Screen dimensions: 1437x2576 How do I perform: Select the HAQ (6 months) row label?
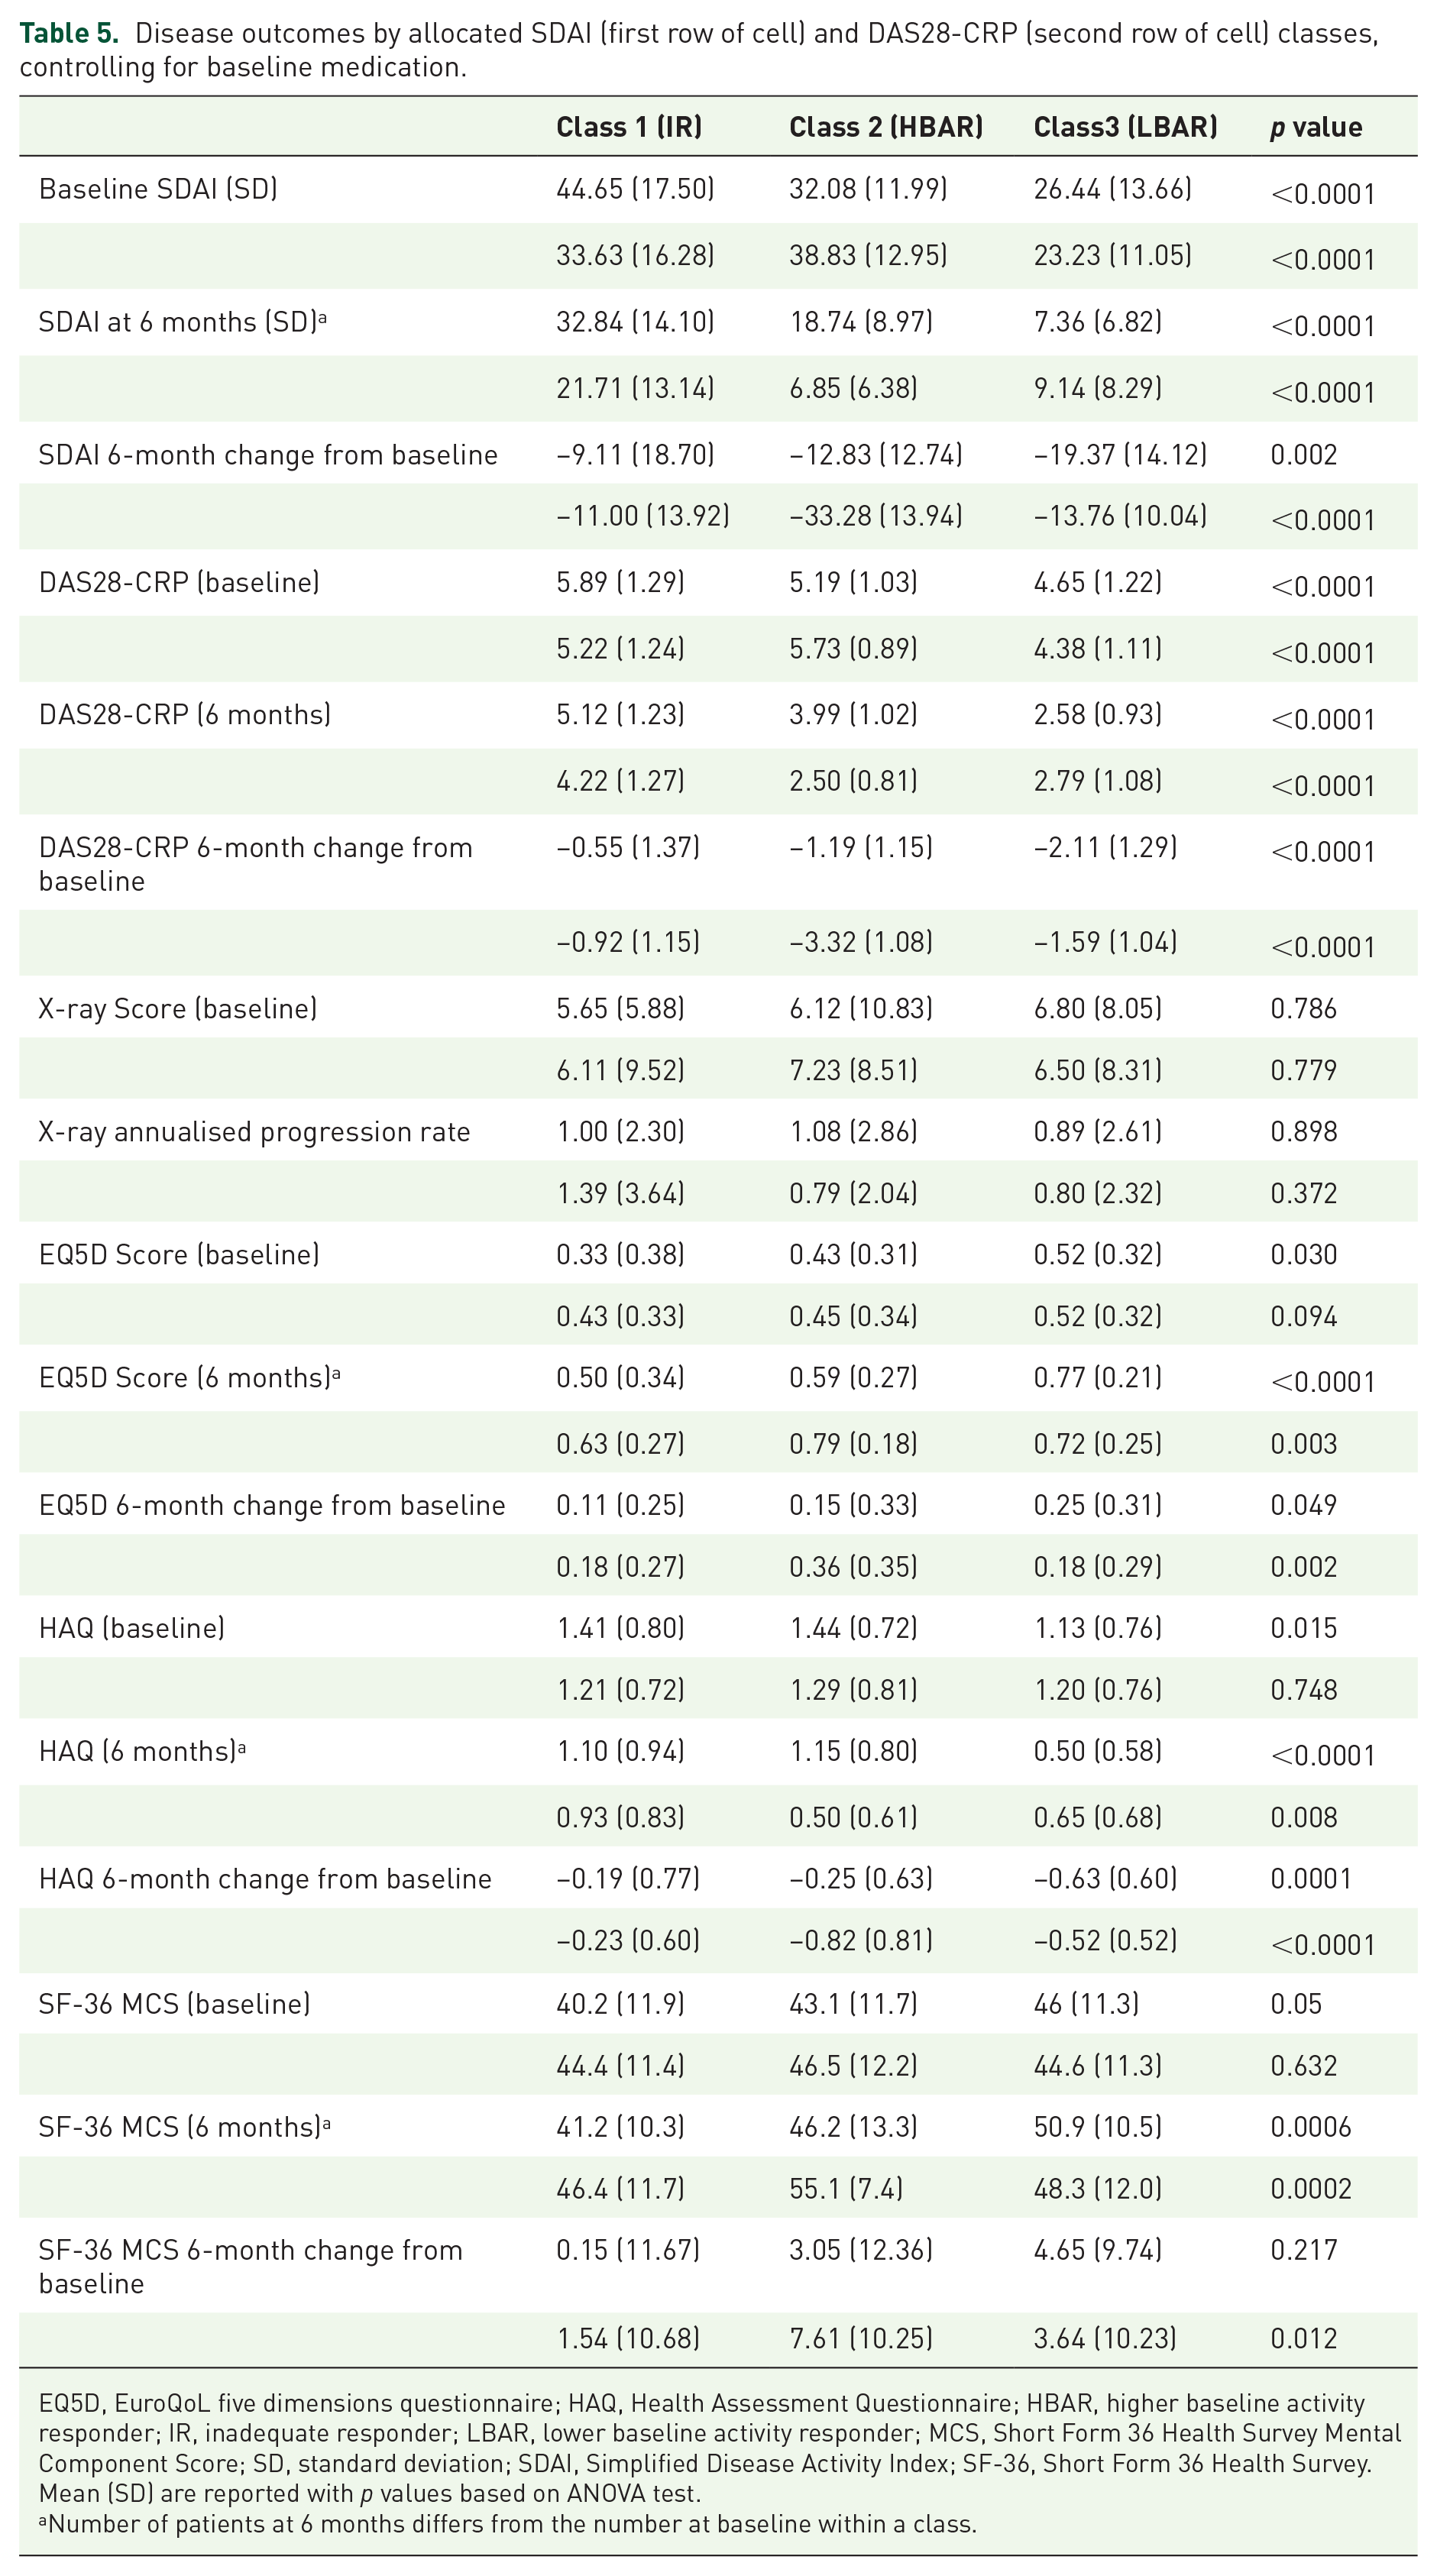tap(142, 1751)
